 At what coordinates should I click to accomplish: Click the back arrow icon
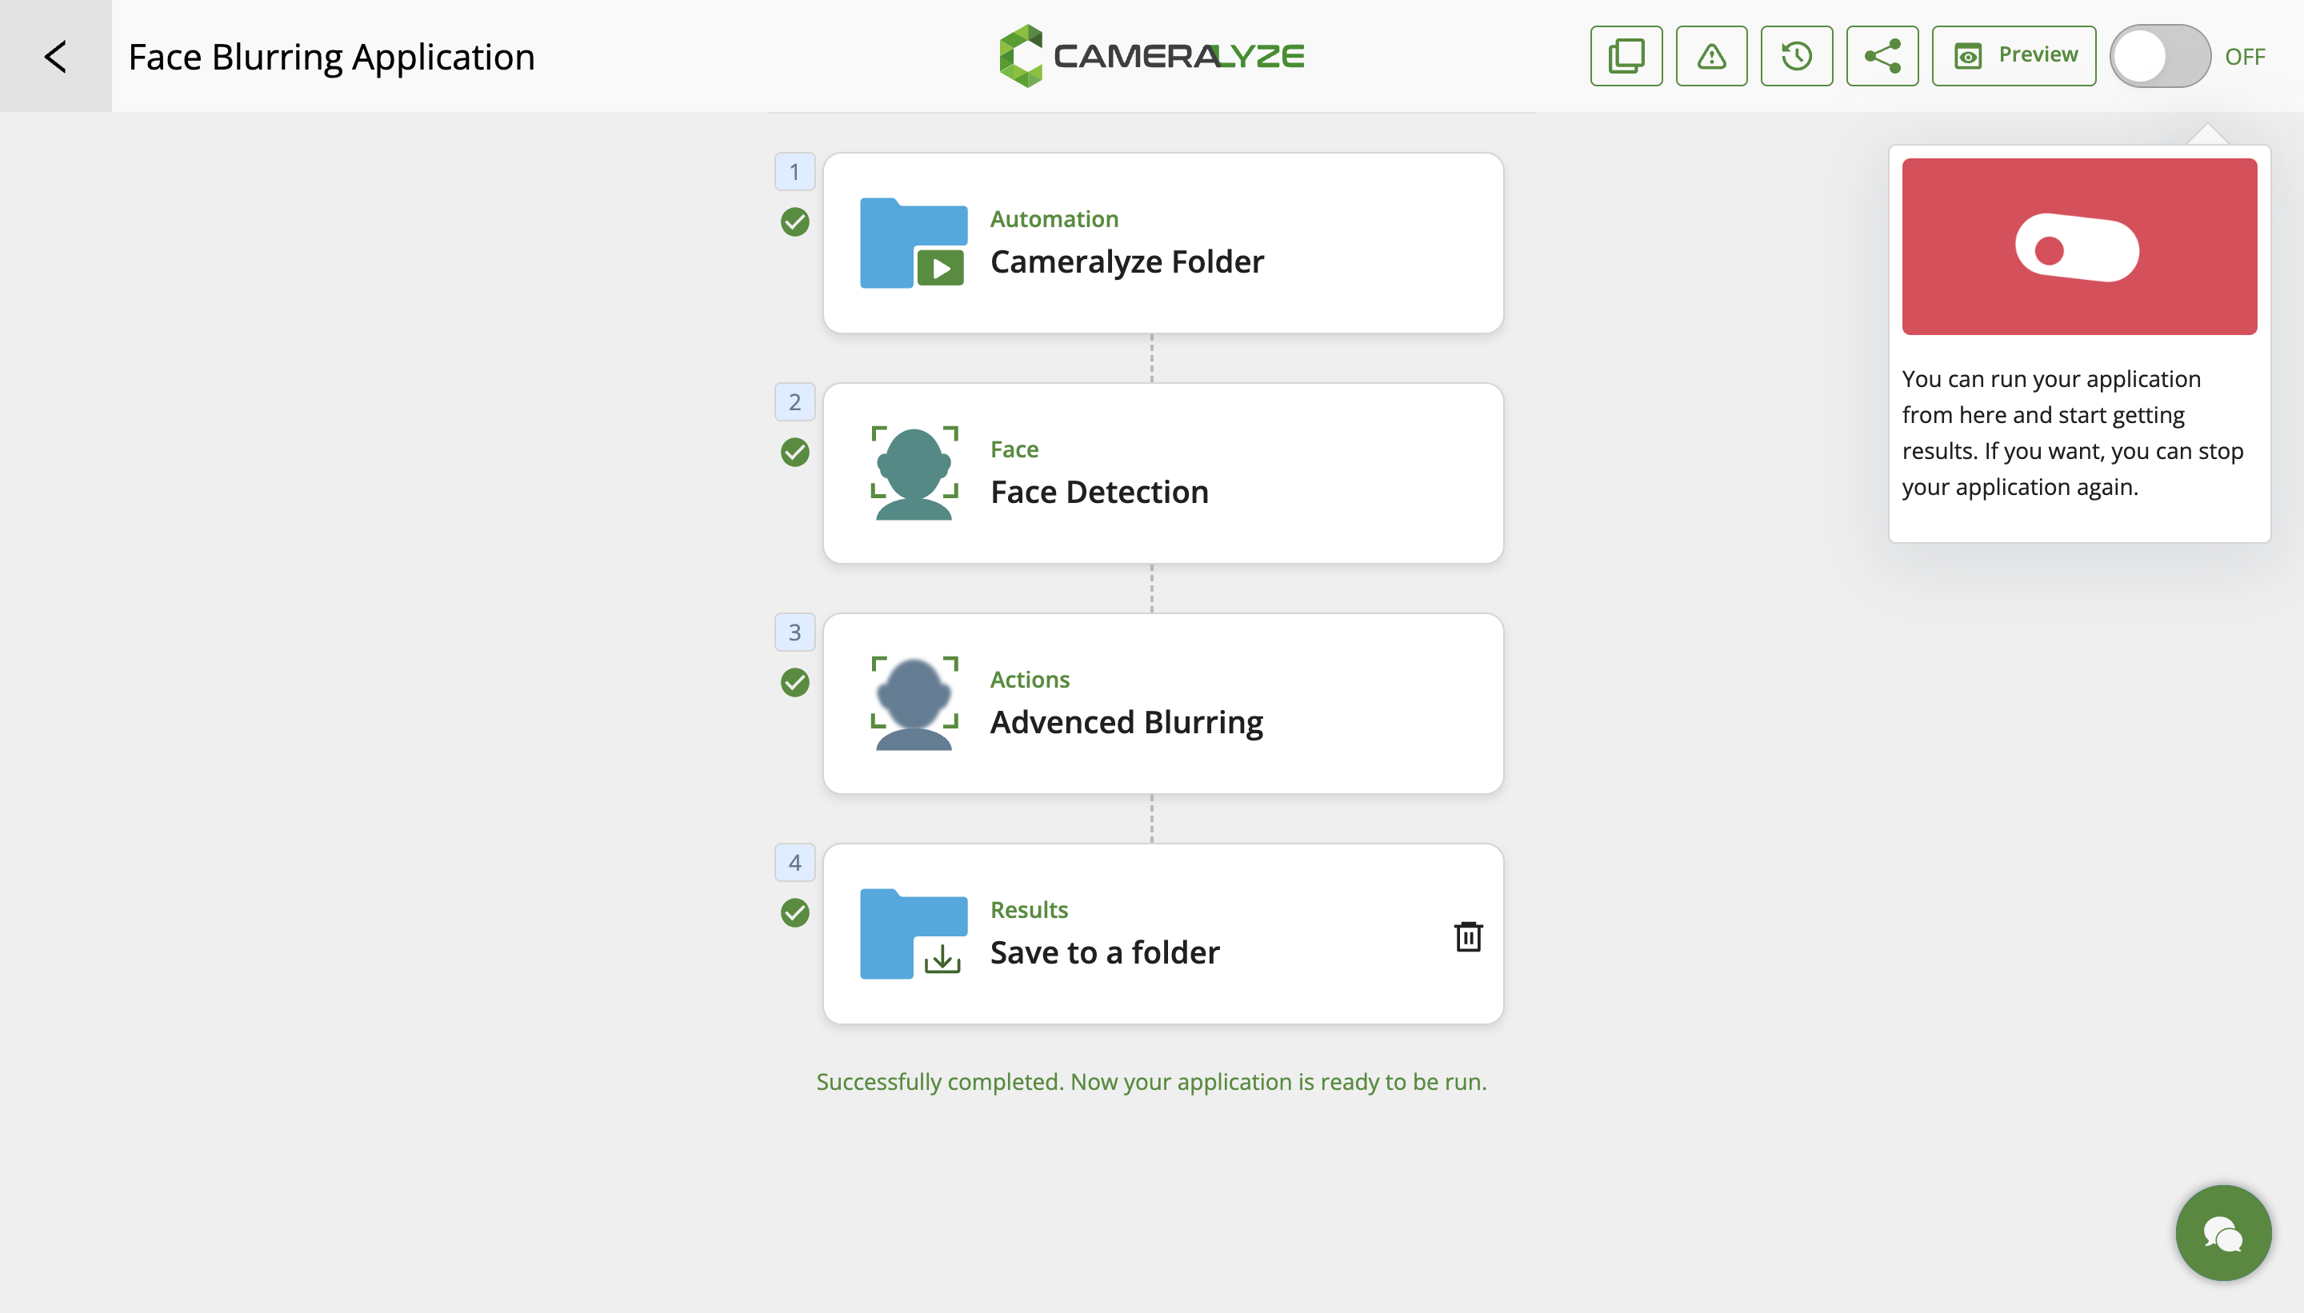pos(55,56)
